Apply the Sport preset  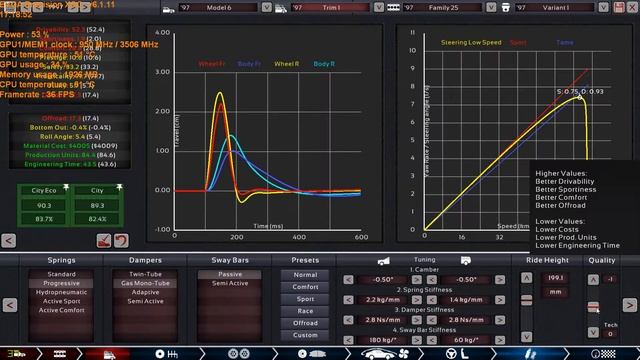click(x=305, y=299)
